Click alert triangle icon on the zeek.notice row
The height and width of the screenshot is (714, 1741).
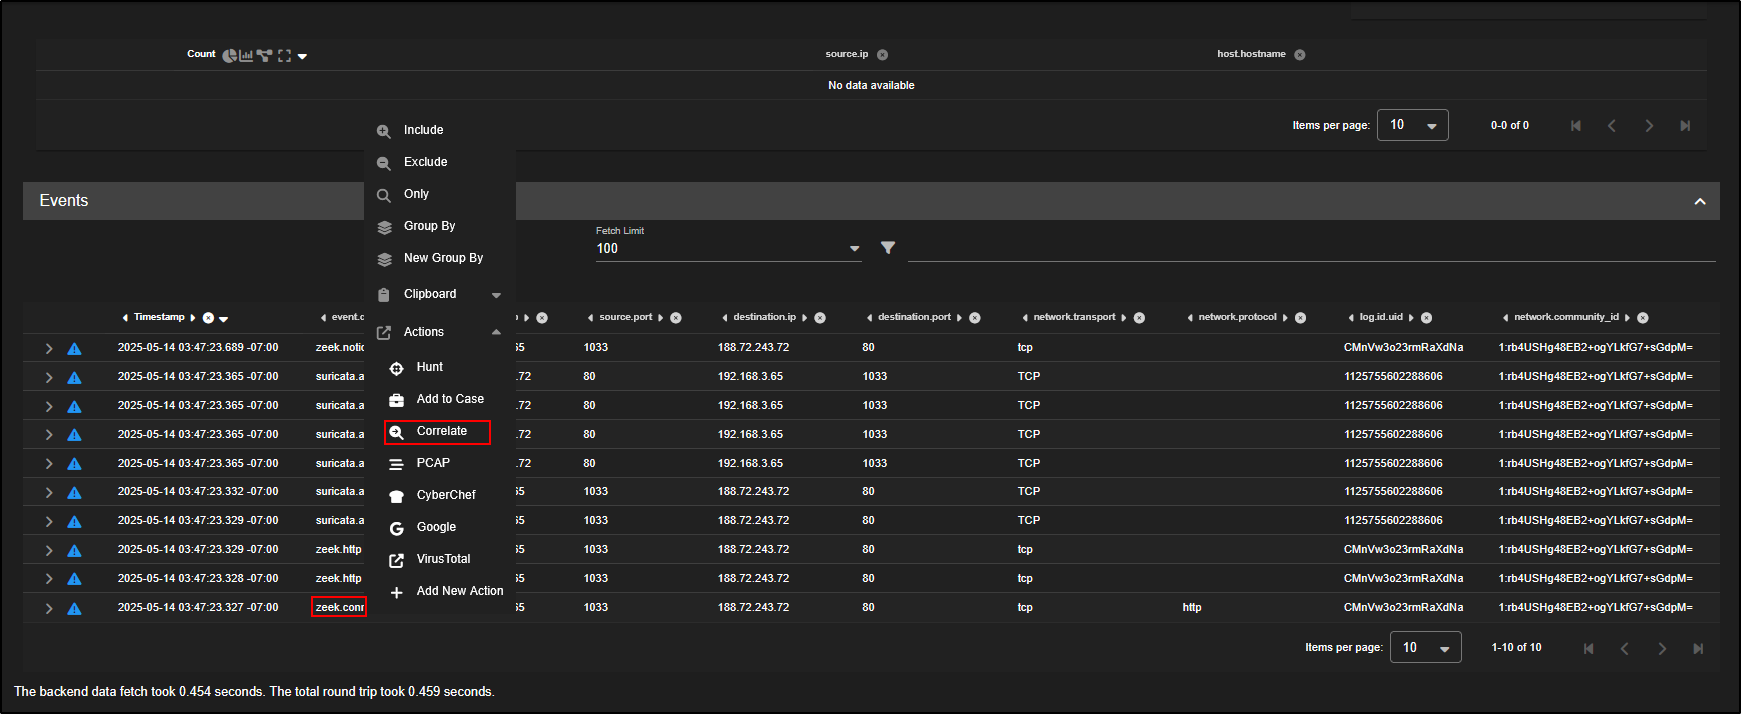click(x=74, y=349)
